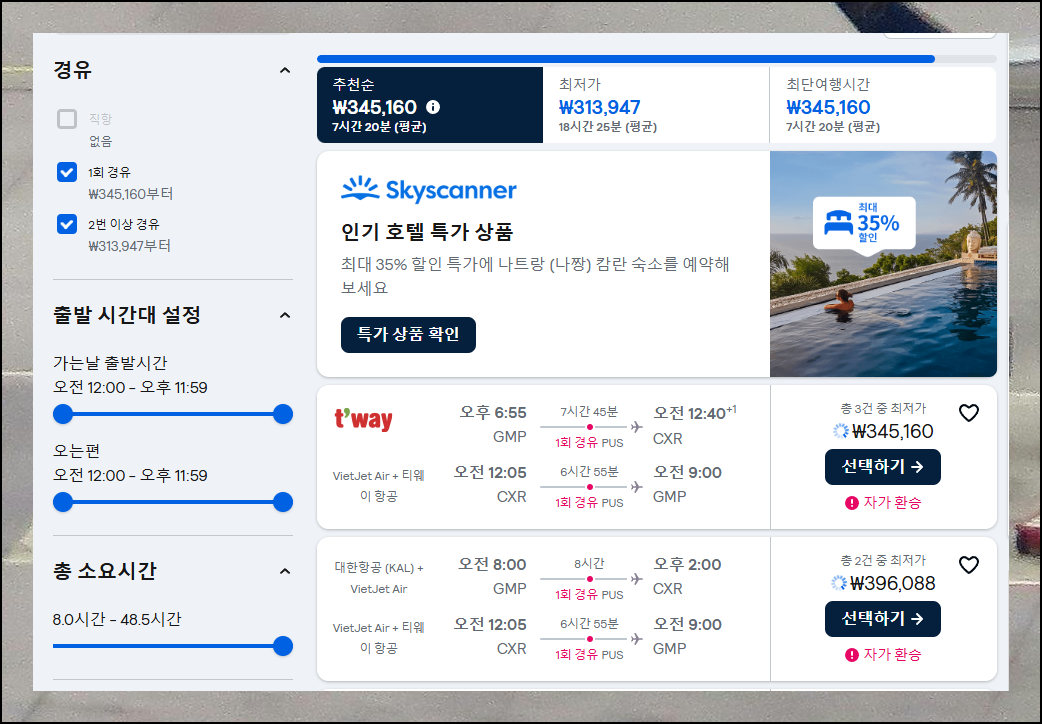Click 자가 환승 link on 대한항공 flight

coord(892,655)
